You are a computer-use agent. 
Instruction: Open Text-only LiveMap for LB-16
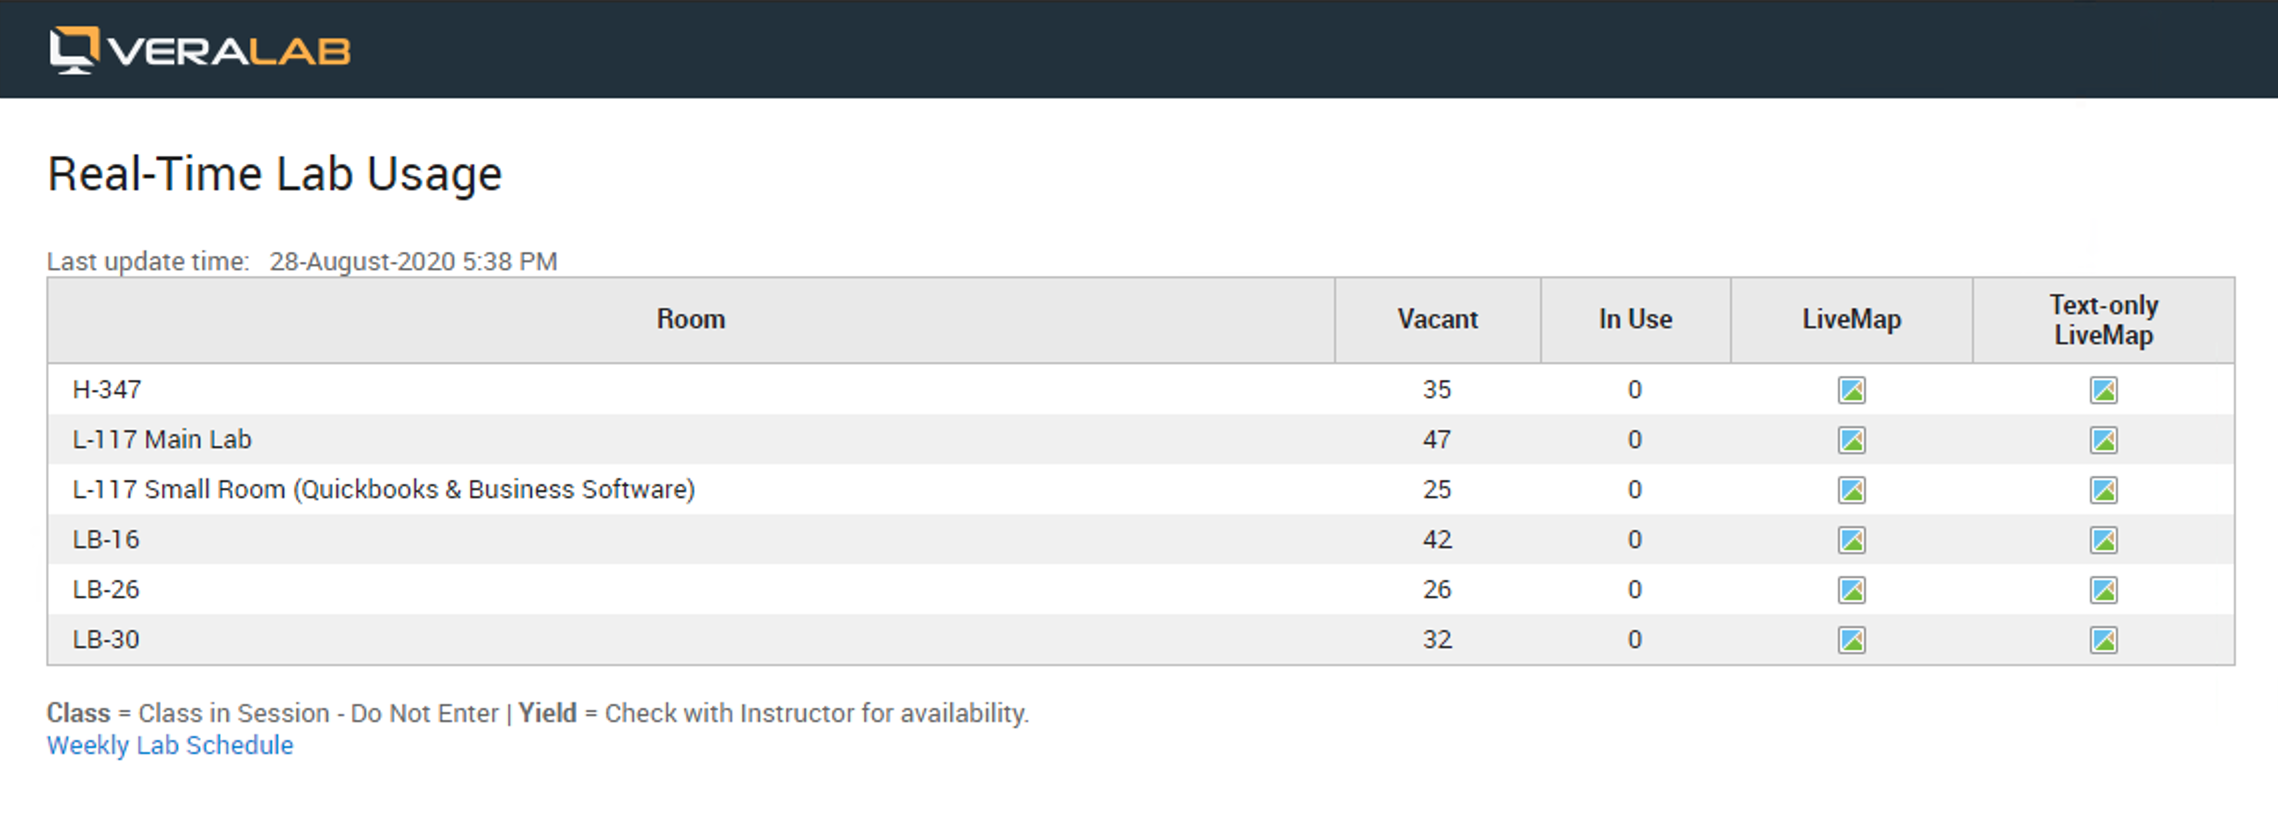[x=2103, y=540]
